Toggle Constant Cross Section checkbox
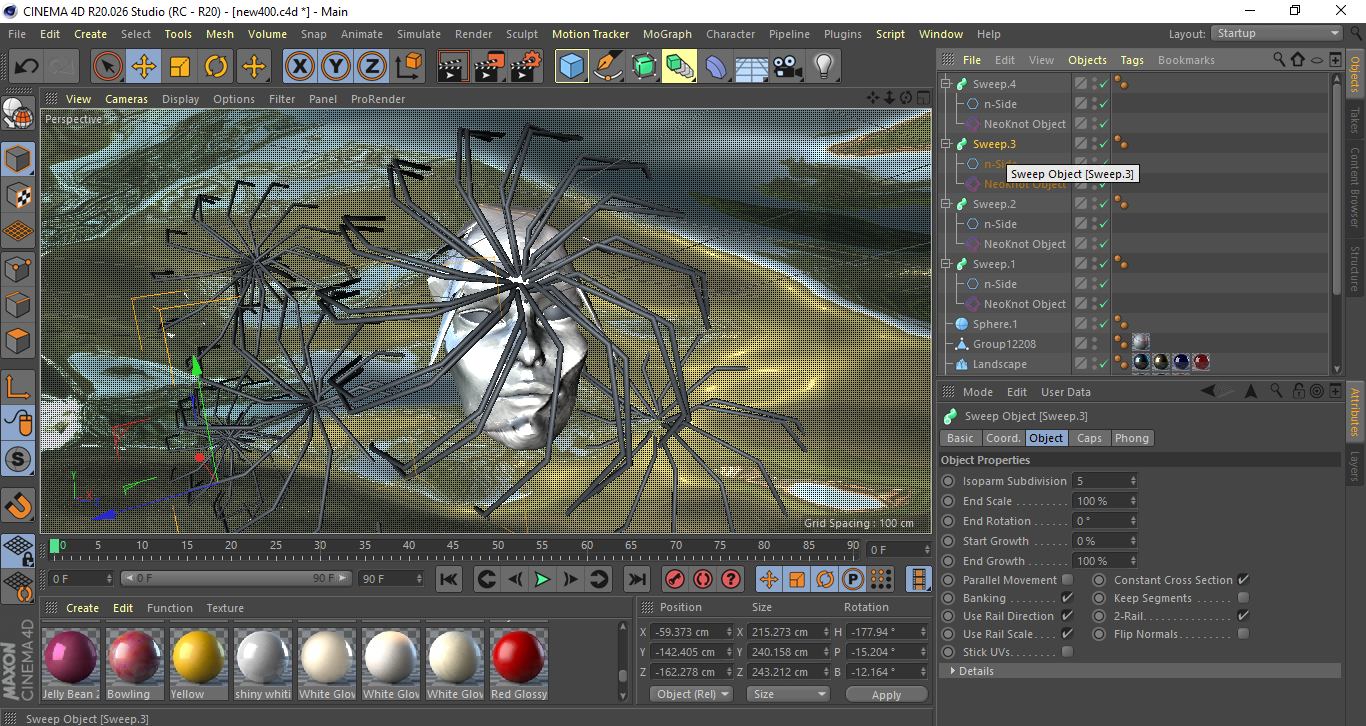This screenshot has height=726, width=1366. 1243,580
